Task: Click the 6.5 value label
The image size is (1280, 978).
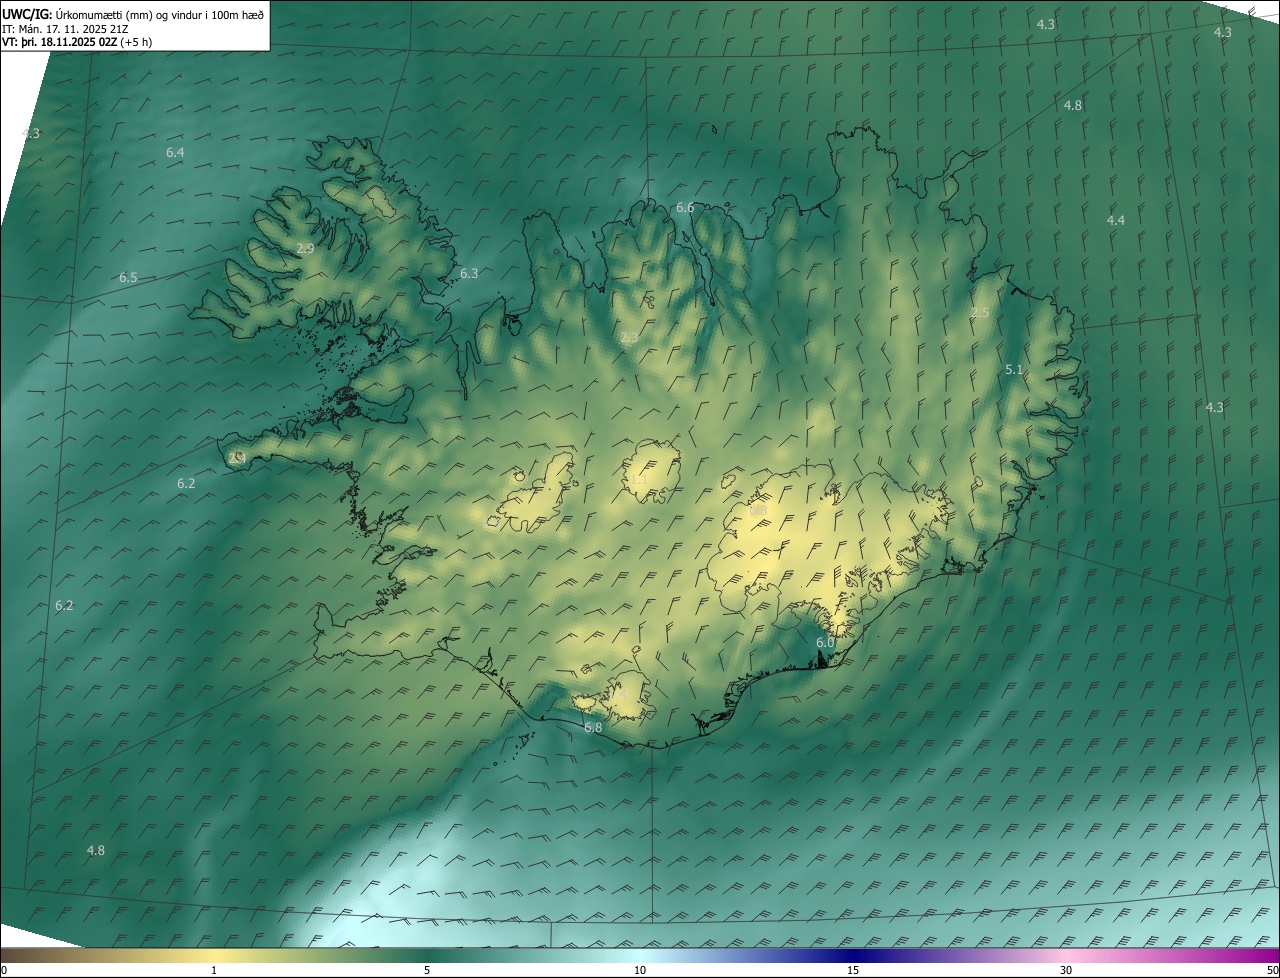Action: [128, 277]
